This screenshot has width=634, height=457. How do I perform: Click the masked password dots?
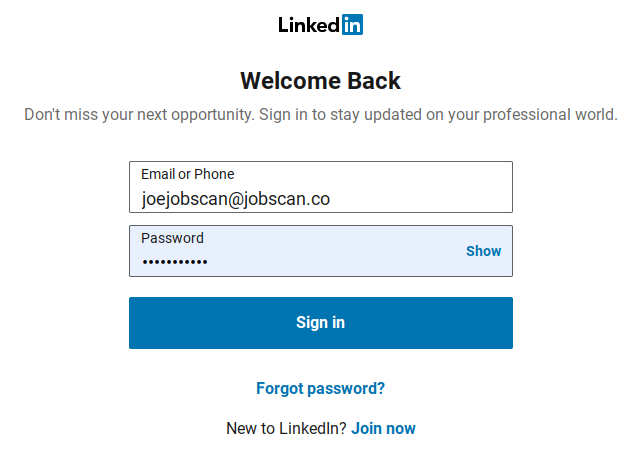point(175,262)
